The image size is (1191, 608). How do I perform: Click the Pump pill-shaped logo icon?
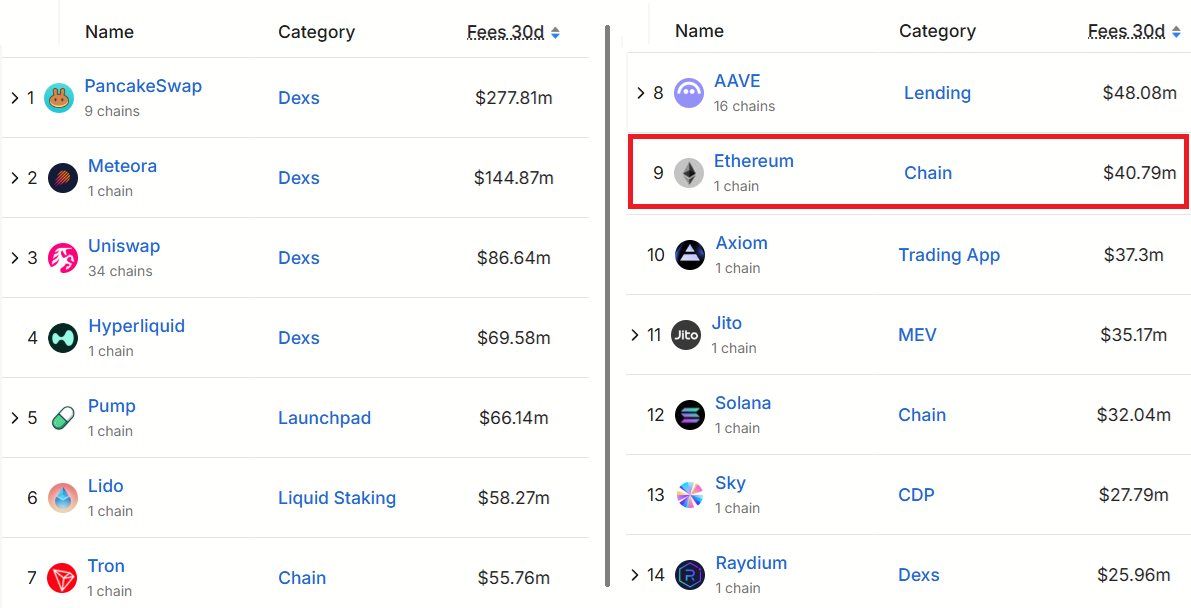63,418
